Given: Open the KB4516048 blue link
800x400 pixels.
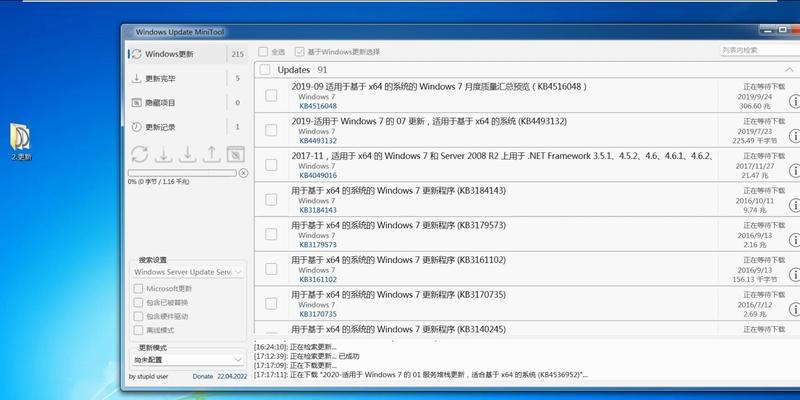Looking at the screenshot, I should tap(318, 106).
